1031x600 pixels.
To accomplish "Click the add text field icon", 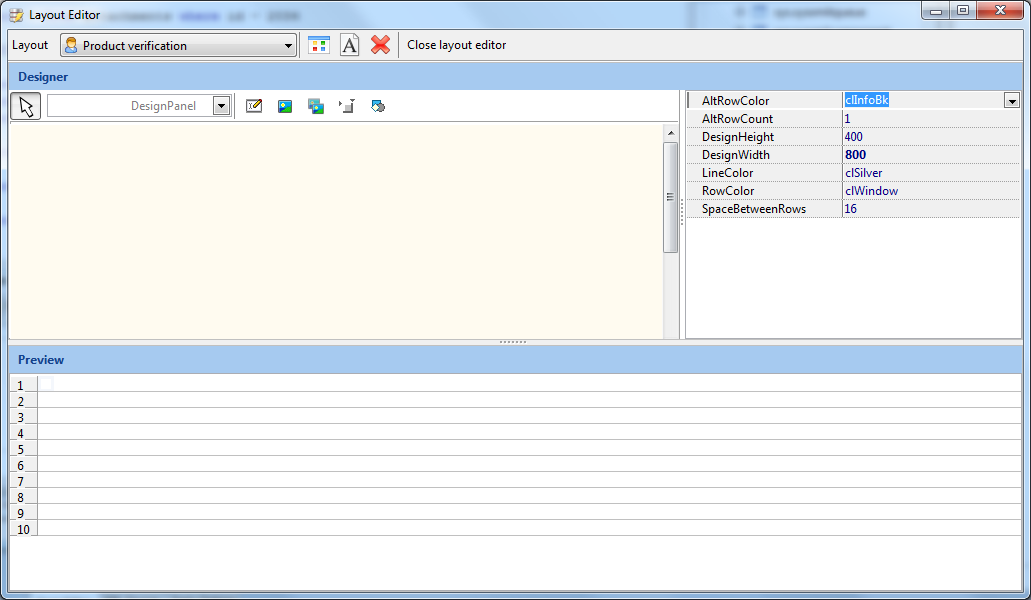I will point(254,106).
